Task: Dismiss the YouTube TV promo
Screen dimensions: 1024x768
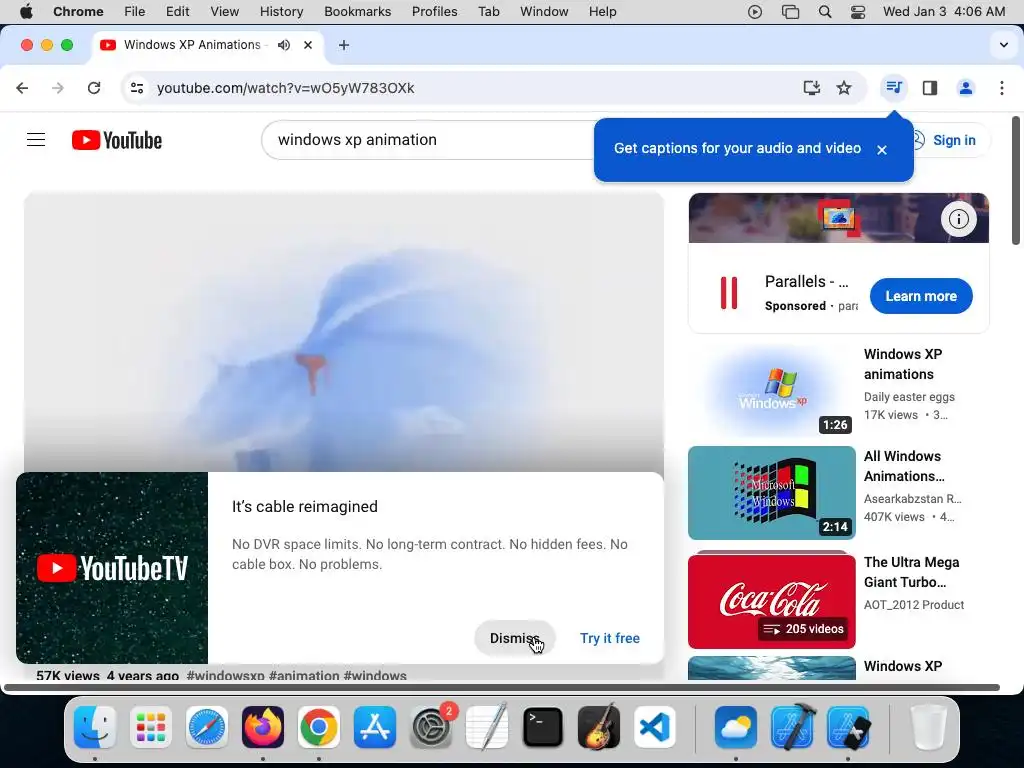Action: coord(515,638)
